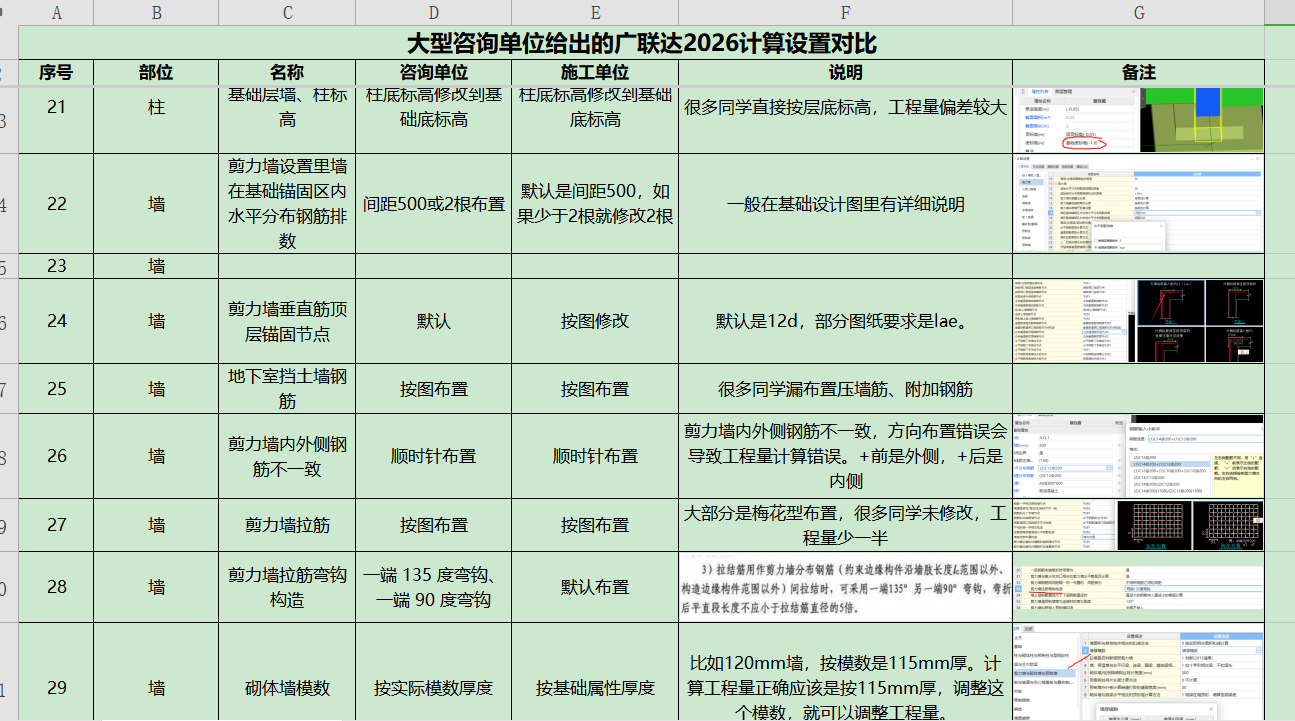The width and height of the screenshot is (1295, 721).
Task: Select 一般在基础设计图里有详细说明 cell
Action: (845, 204)
